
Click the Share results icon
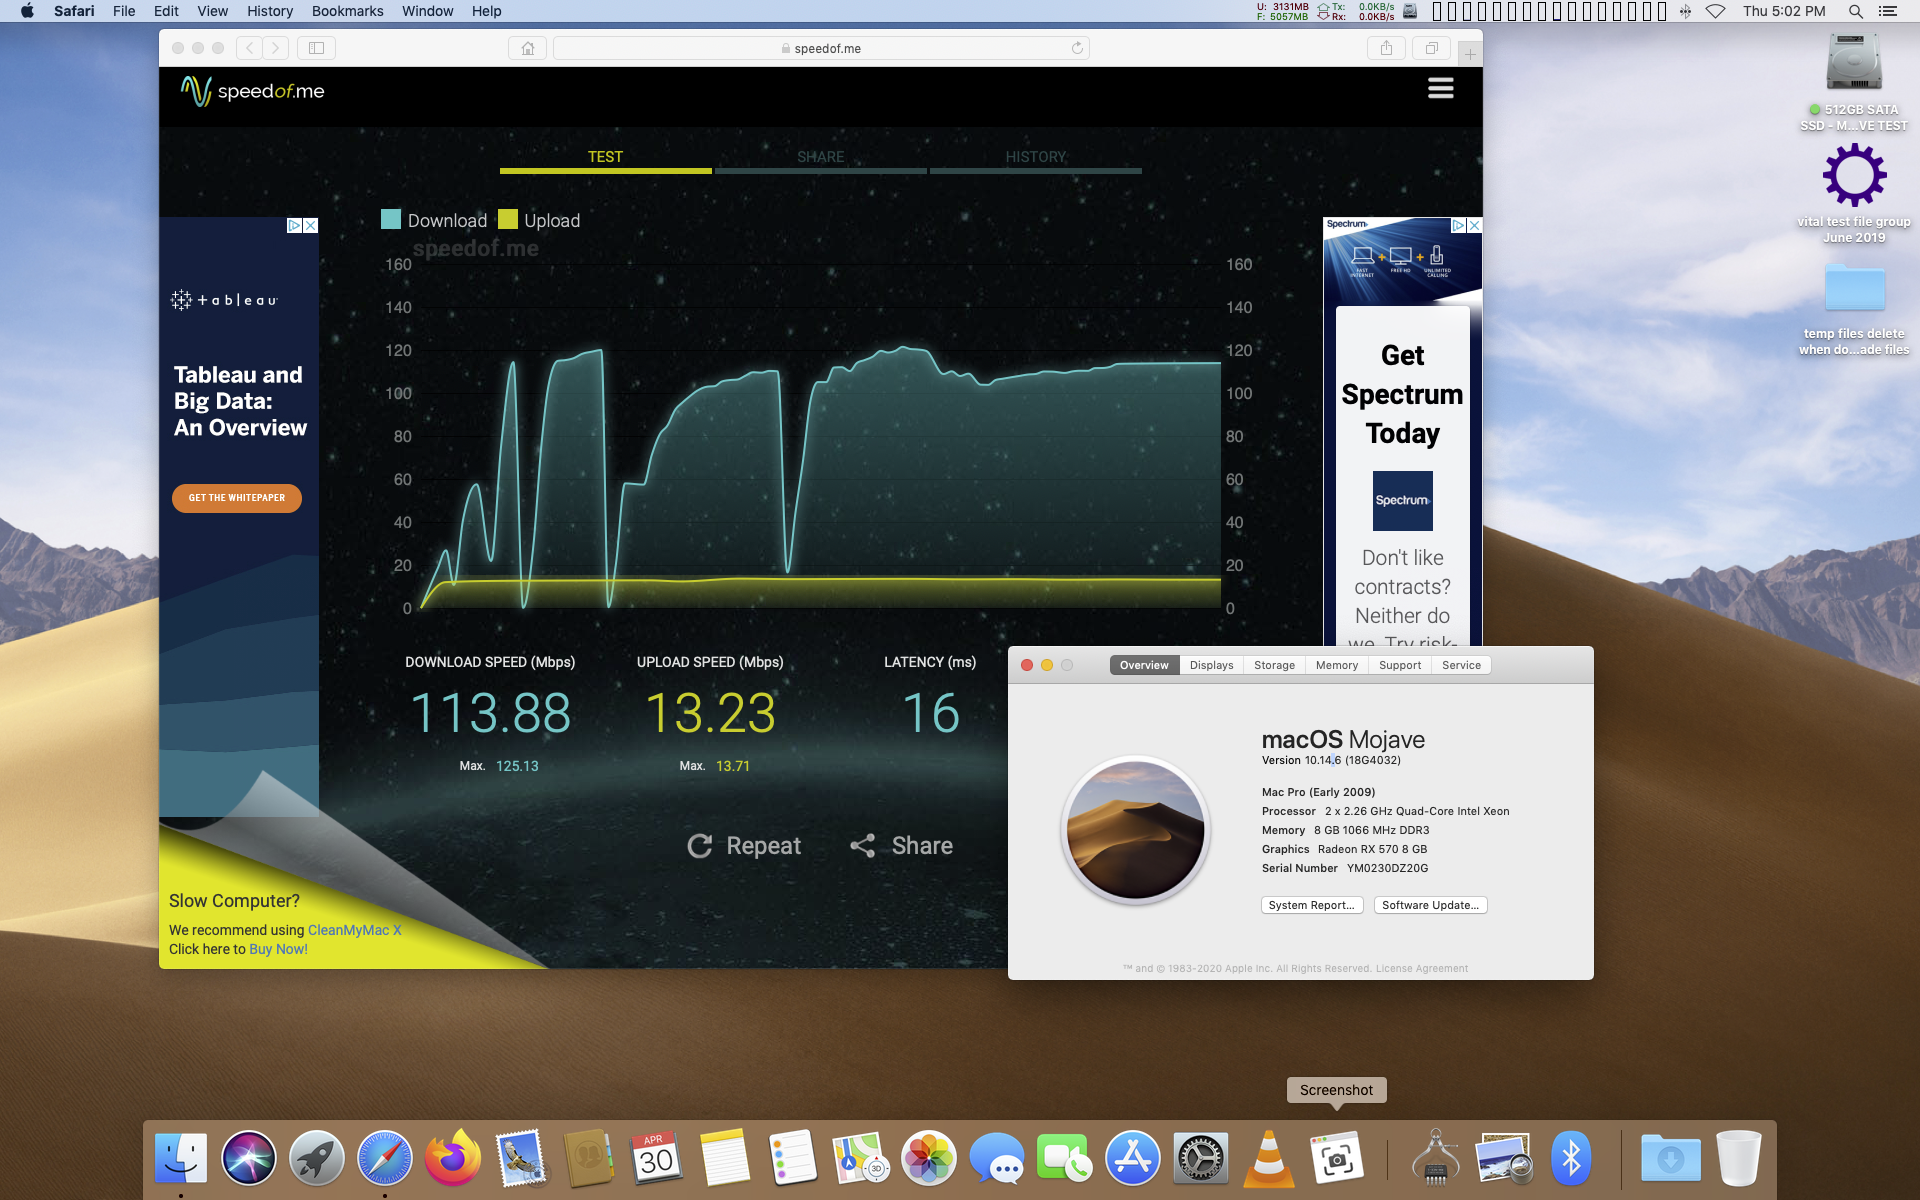(x=862, y=846)
